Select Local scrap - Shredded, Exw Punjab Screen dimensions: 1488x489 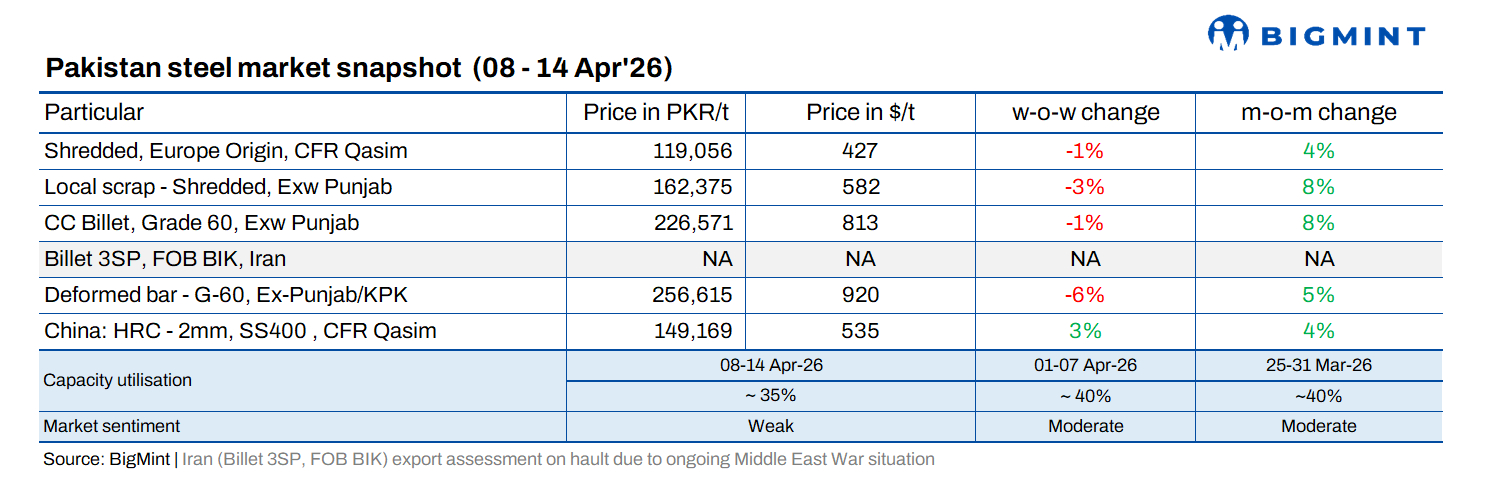[218, 187]
